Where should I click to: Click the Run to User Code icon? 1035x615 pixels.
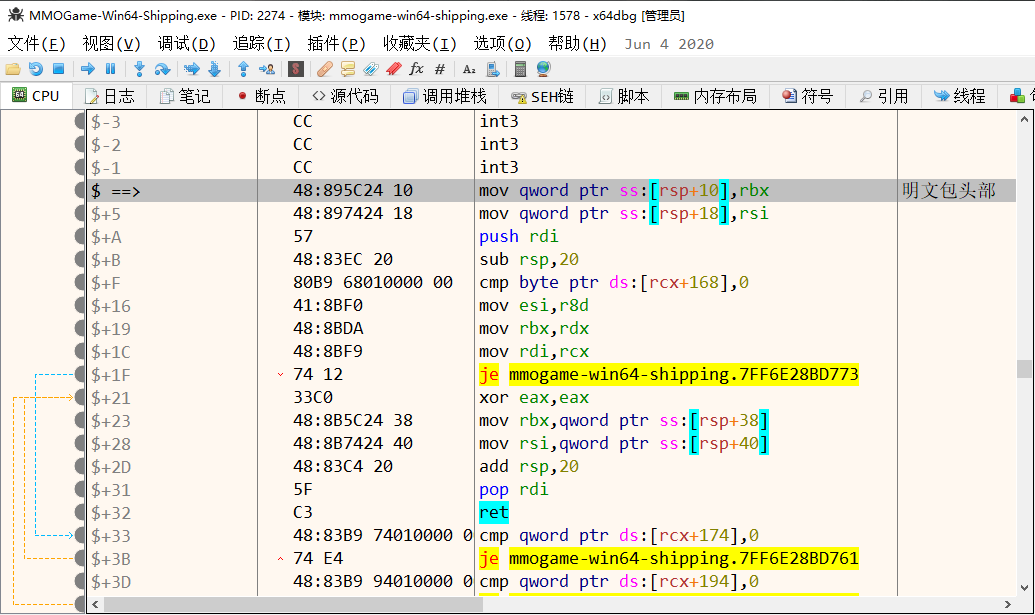[x=267, y=69]
